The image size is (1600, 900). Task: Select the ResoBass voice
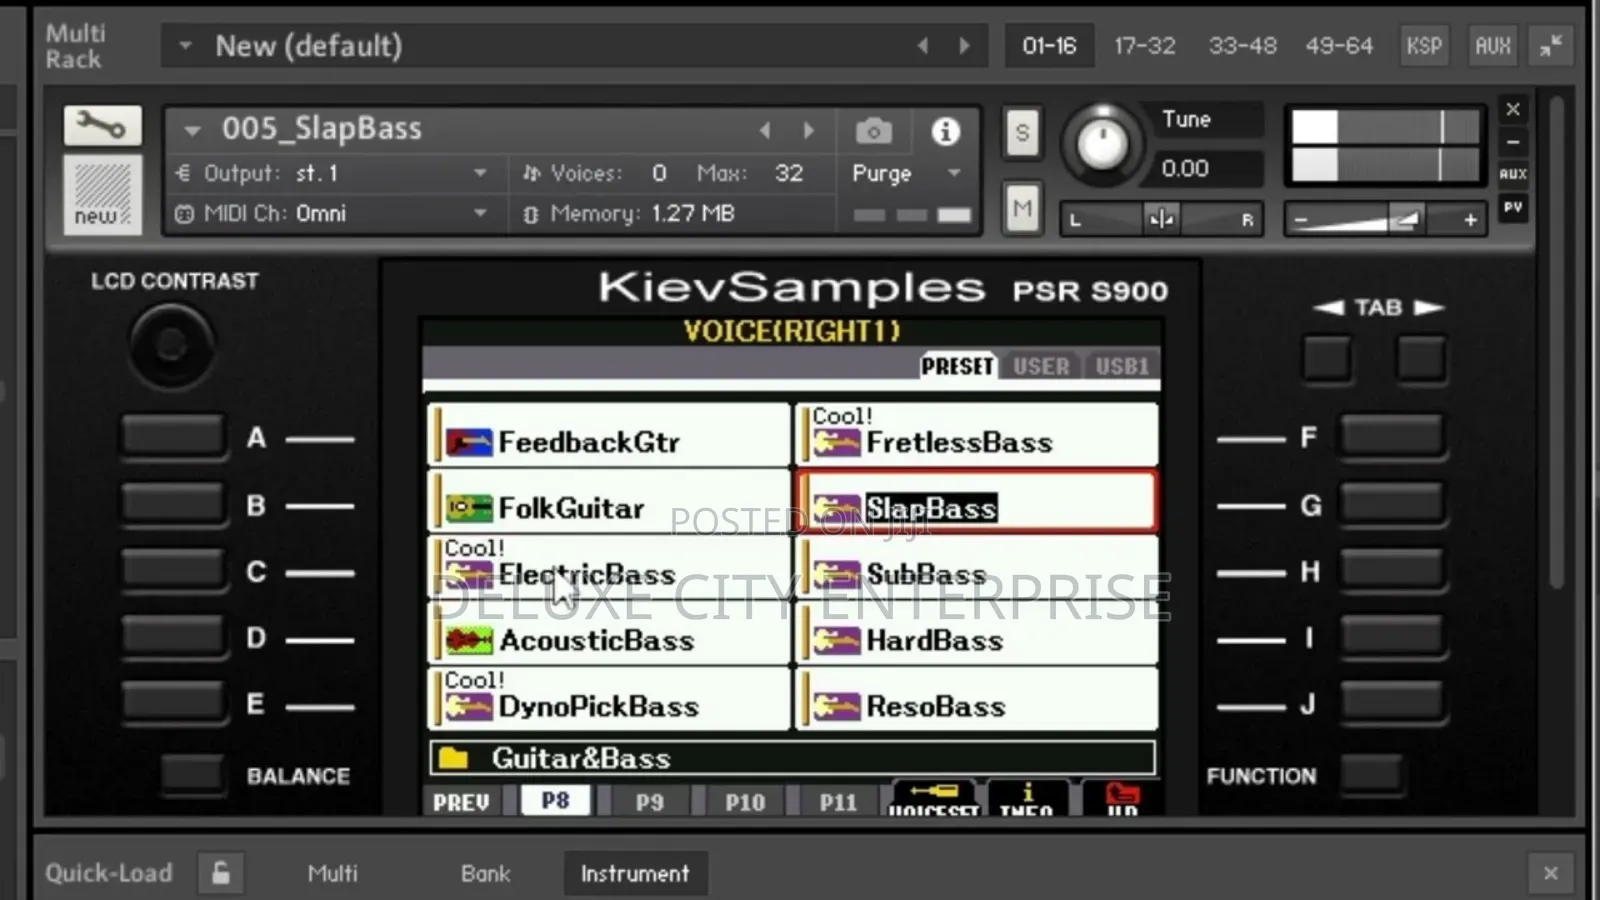[977, 700]
